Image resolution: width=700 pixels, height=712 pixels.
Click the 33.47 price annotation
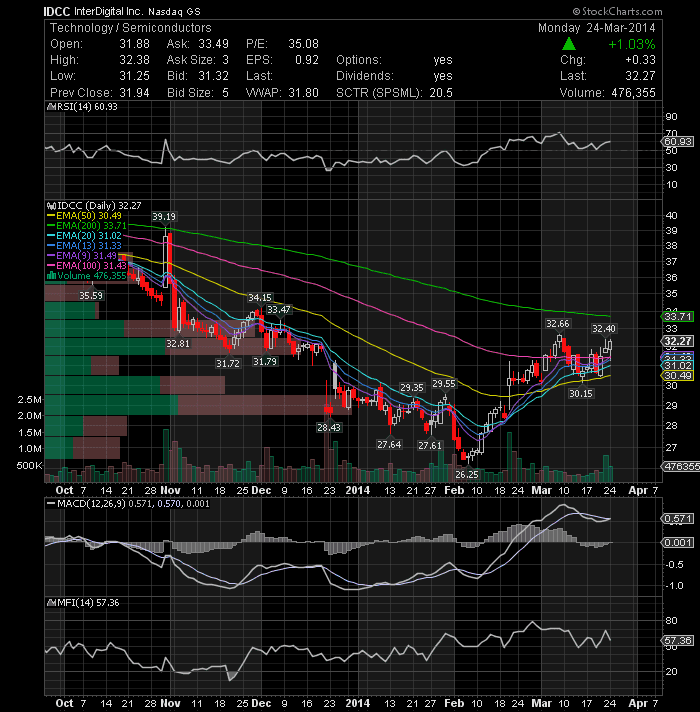(x=278, y=310)
